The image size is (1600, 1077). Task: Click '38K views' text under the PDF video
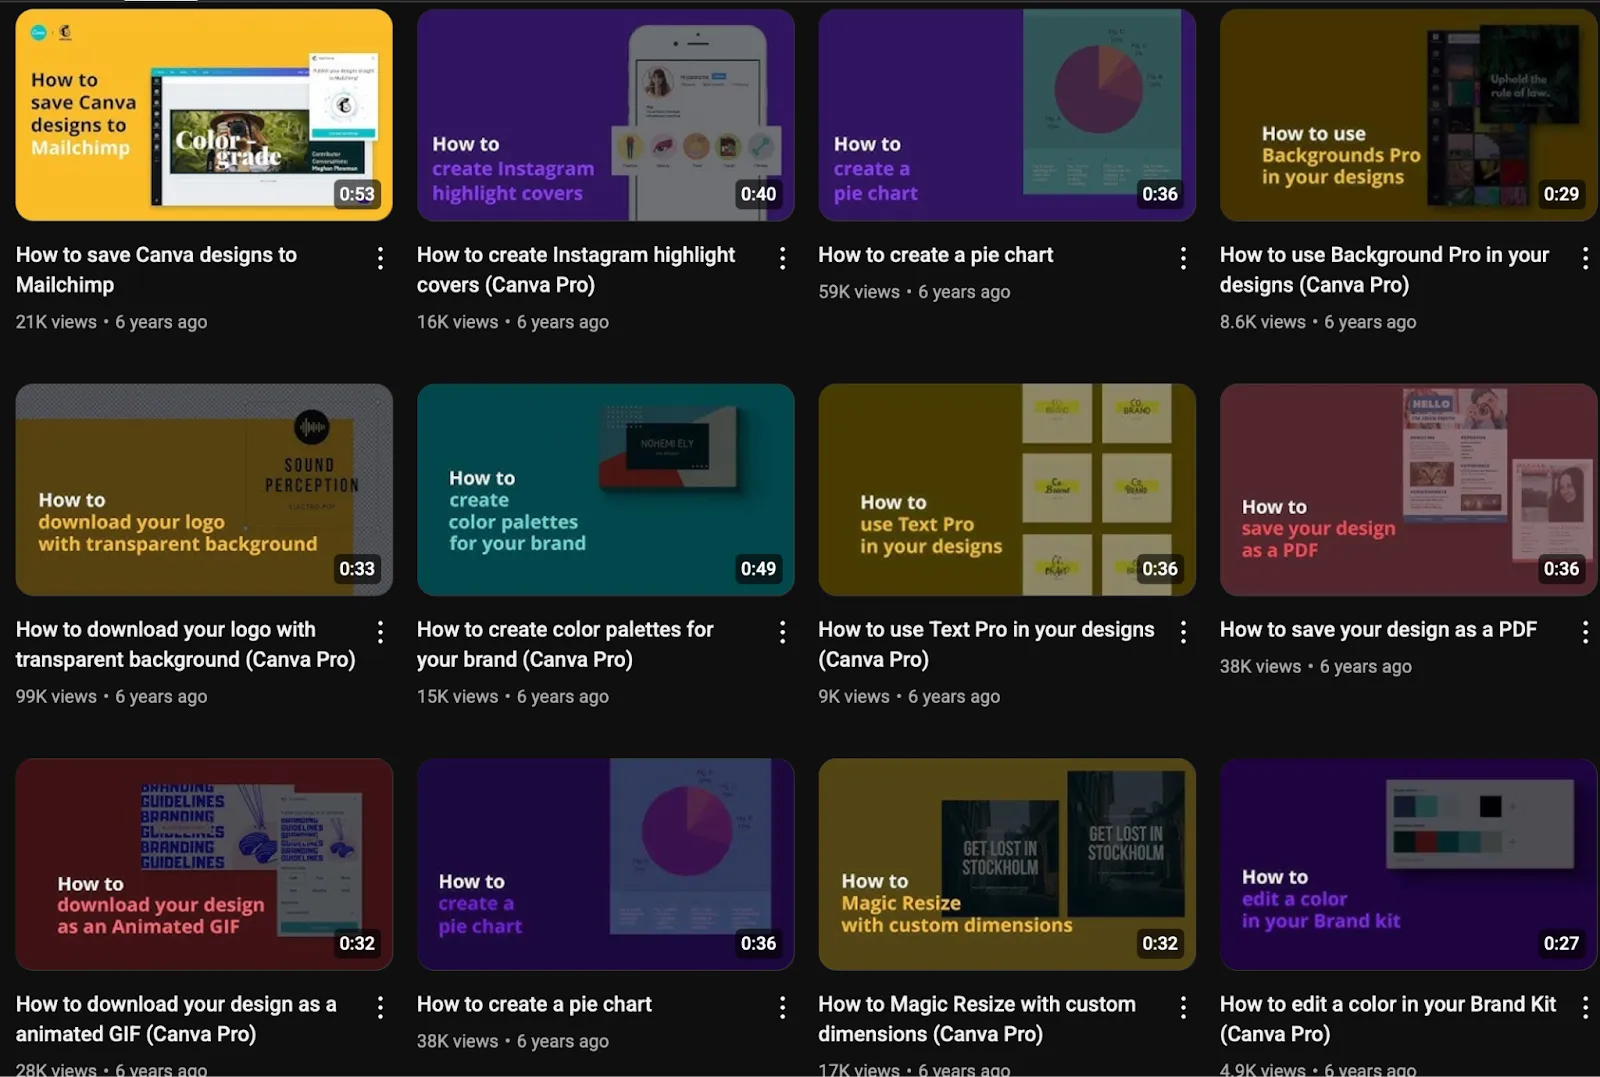click(1260, 666)
